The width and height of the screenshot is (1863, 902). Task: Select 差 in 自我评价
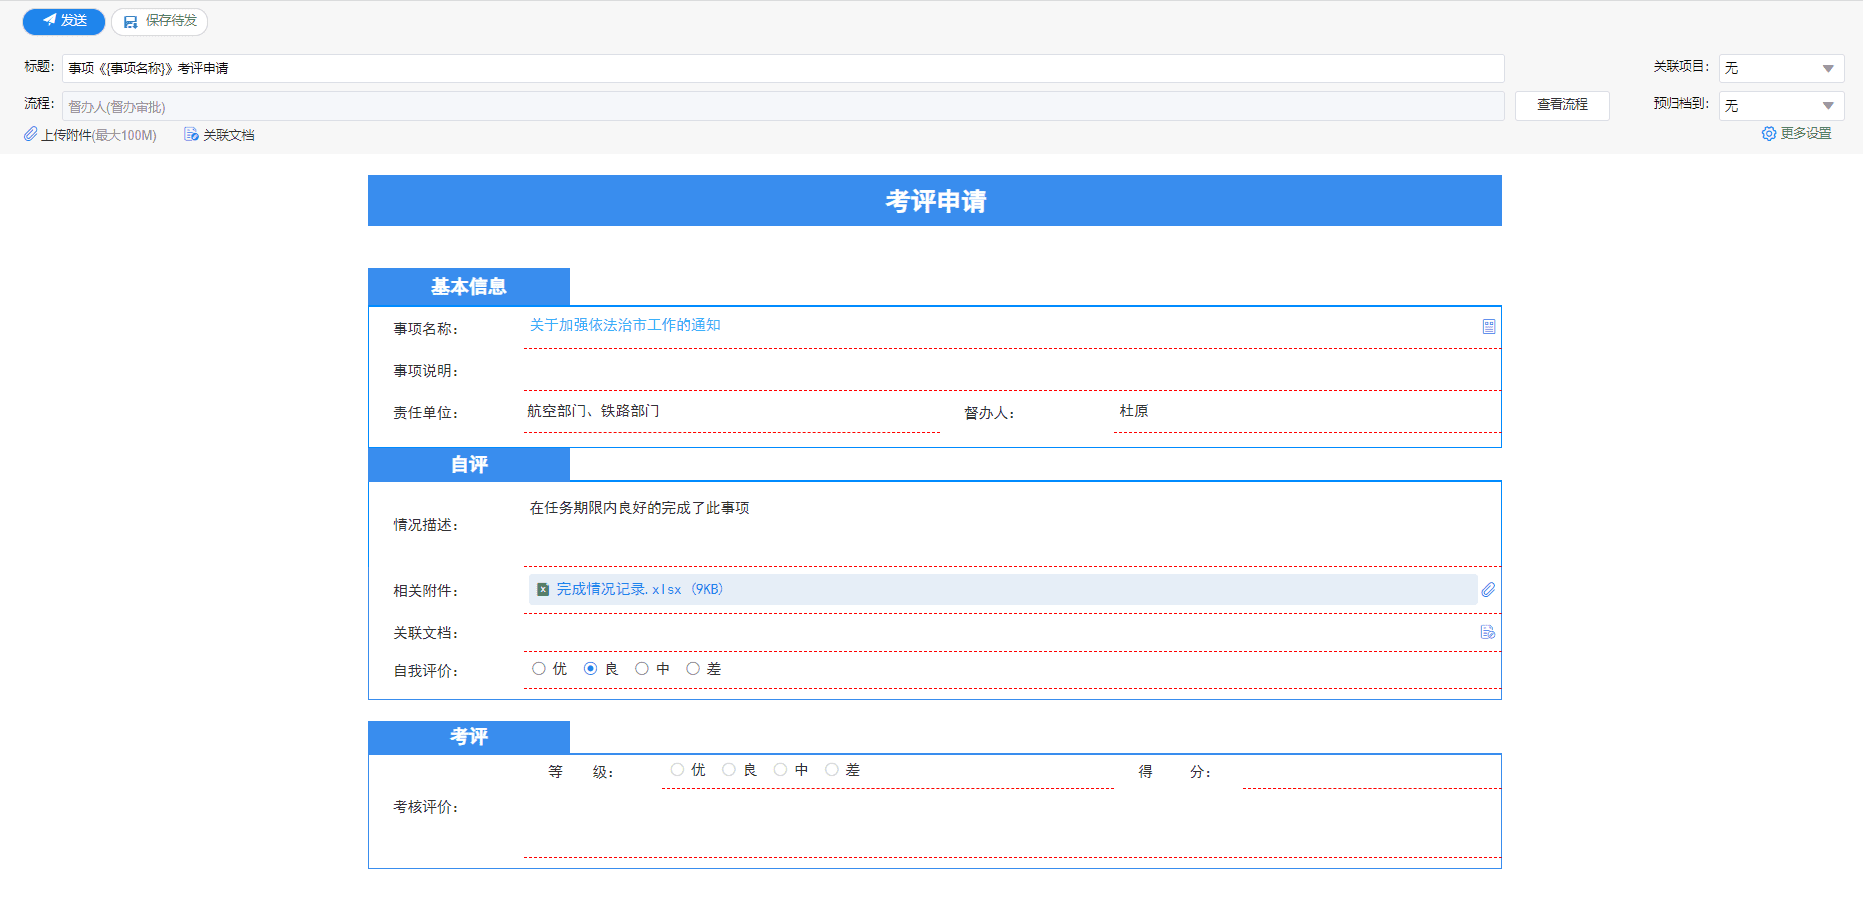(693, 669)
